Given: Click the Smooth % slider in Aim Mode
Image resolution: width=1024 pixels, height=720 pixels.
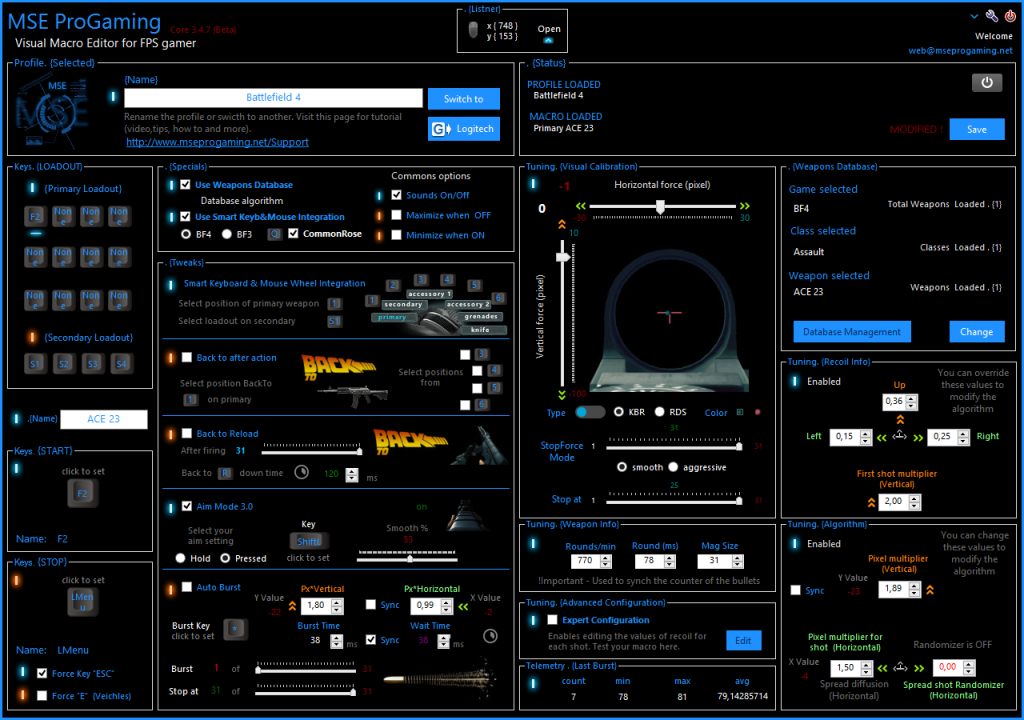Looking at the screenshot, I should point(408,559).
